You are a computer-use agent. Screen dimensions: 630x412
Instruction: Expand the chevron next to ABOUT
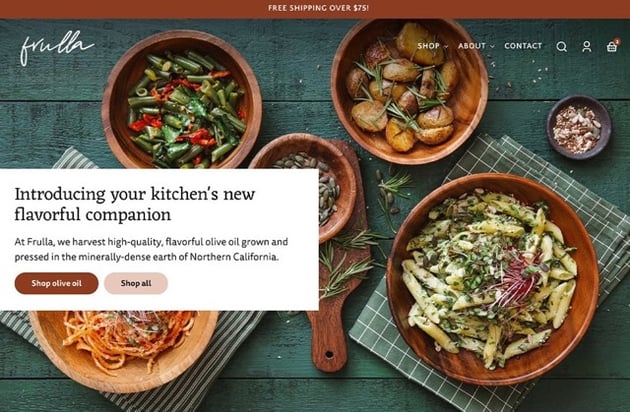click(x=492, y=47)
